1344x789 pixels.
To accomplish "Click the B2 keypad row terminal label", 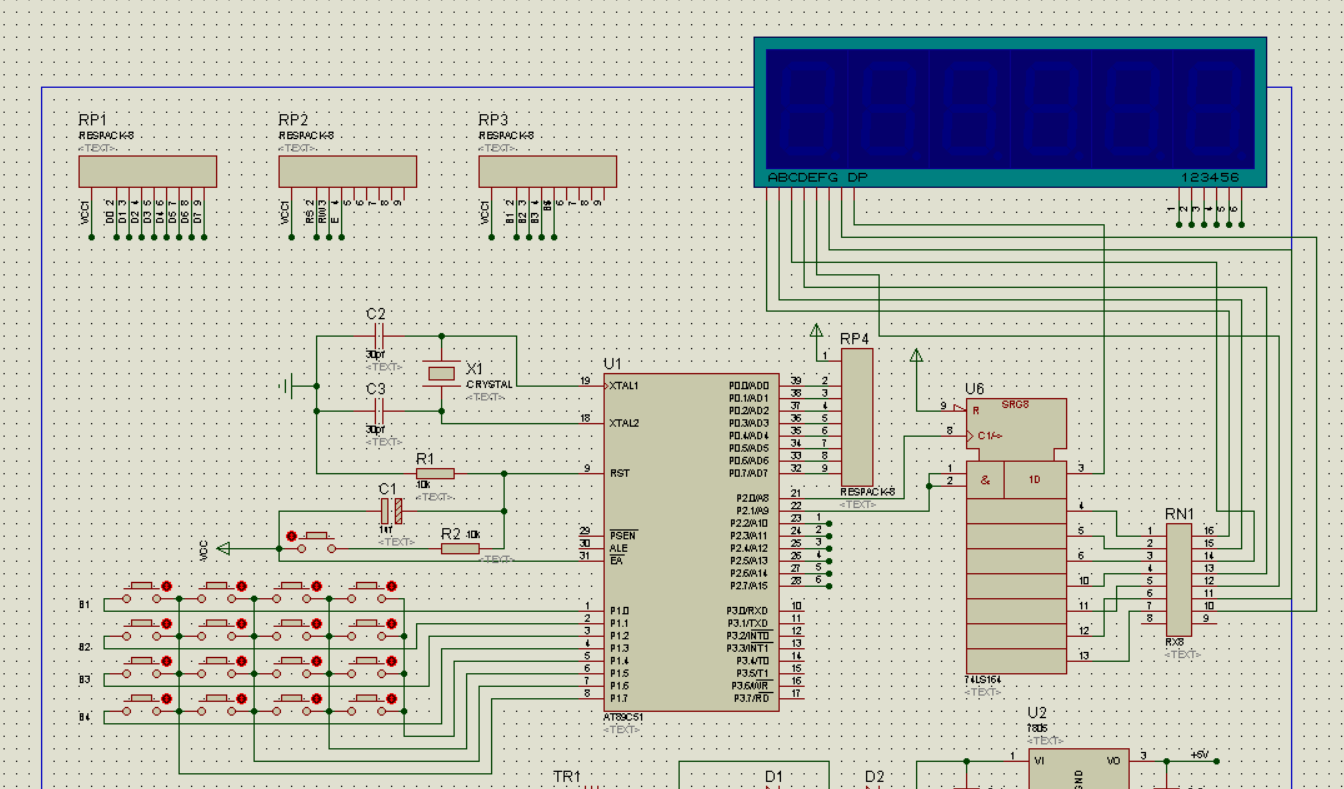I will click(x=85, y=648).
